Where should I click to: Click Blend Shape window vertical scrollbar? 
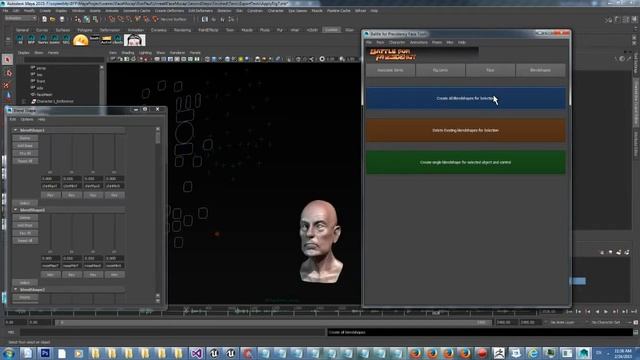pyautogui.click(x=158, y=215)
